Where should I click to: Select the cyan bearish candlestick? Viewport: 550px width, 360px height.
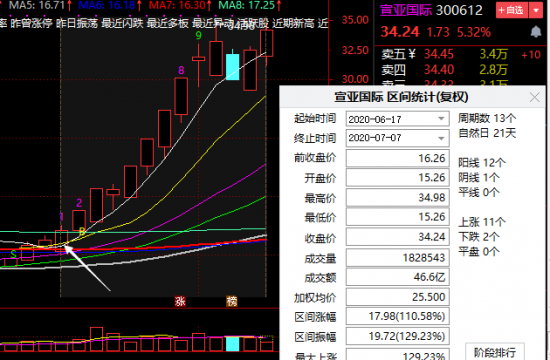(233, 66)
